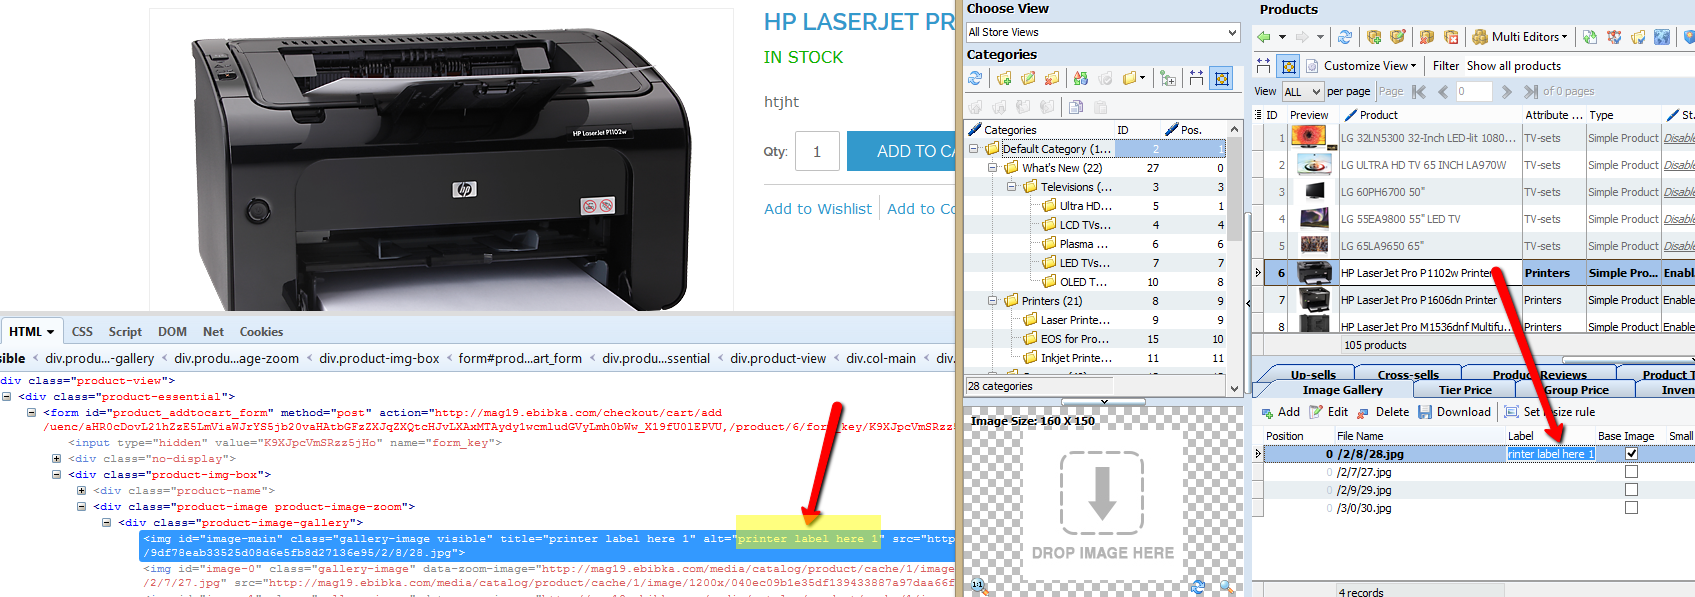The width and height of the screenshot is (1695, 597).
Task: Go to previous products page
Action: tap(1443, 92)
